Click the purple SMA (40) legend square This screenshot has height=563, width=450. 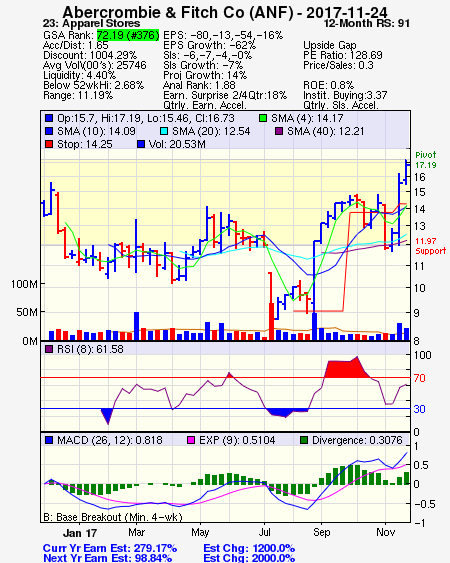tap(279, 131)
